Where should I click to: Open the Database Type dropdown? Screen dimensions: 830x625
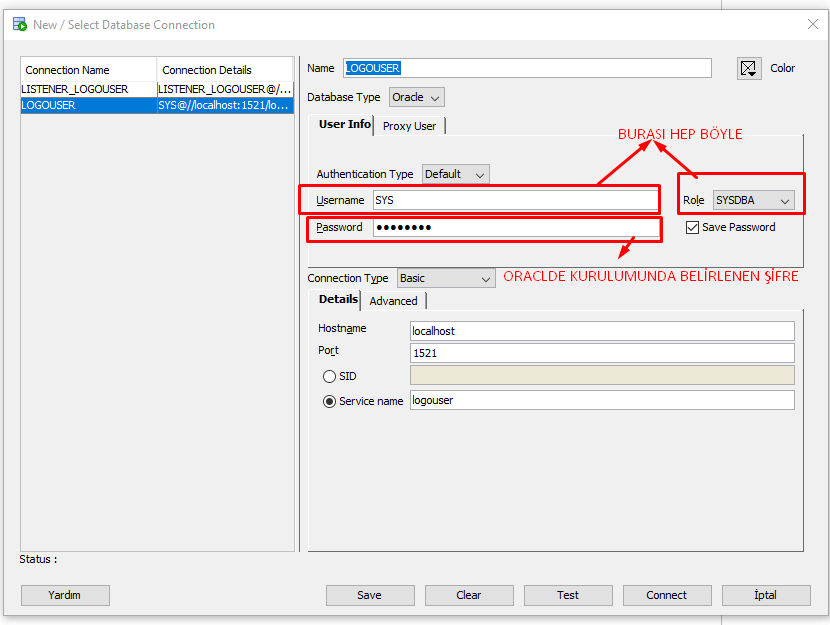(x=417, y=97)
